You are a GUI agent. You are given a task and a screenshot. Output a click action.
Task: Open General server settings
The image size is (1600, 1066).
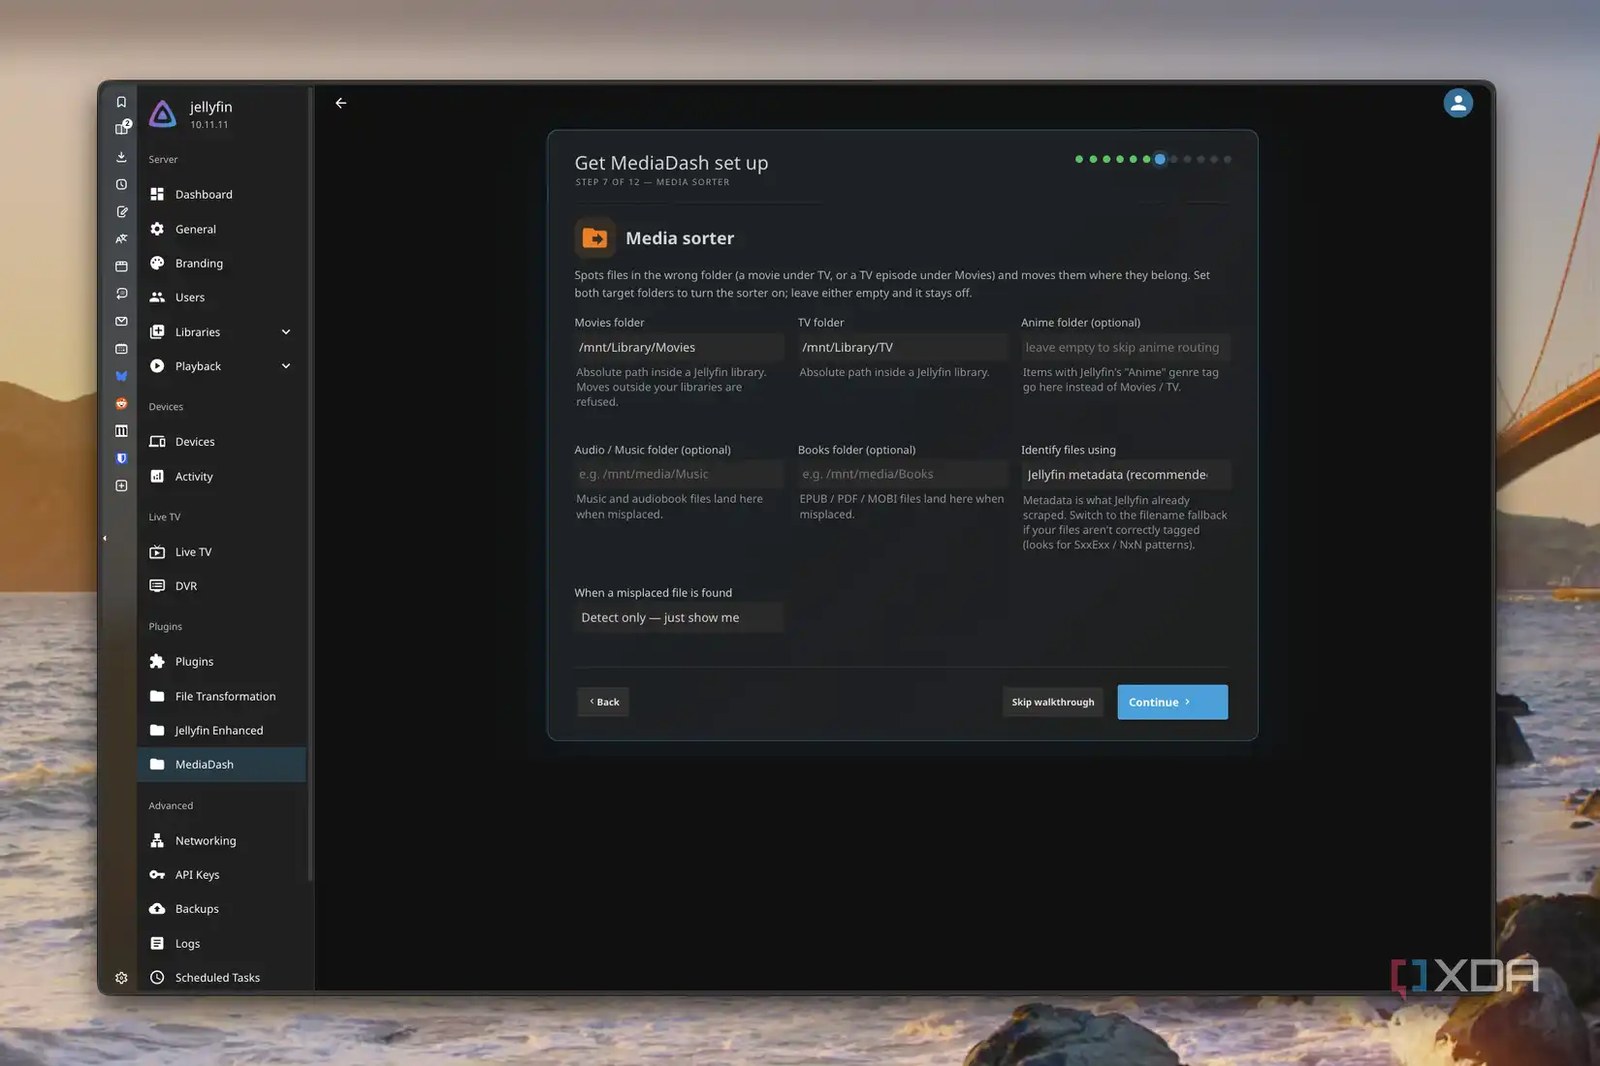(222, 229)
